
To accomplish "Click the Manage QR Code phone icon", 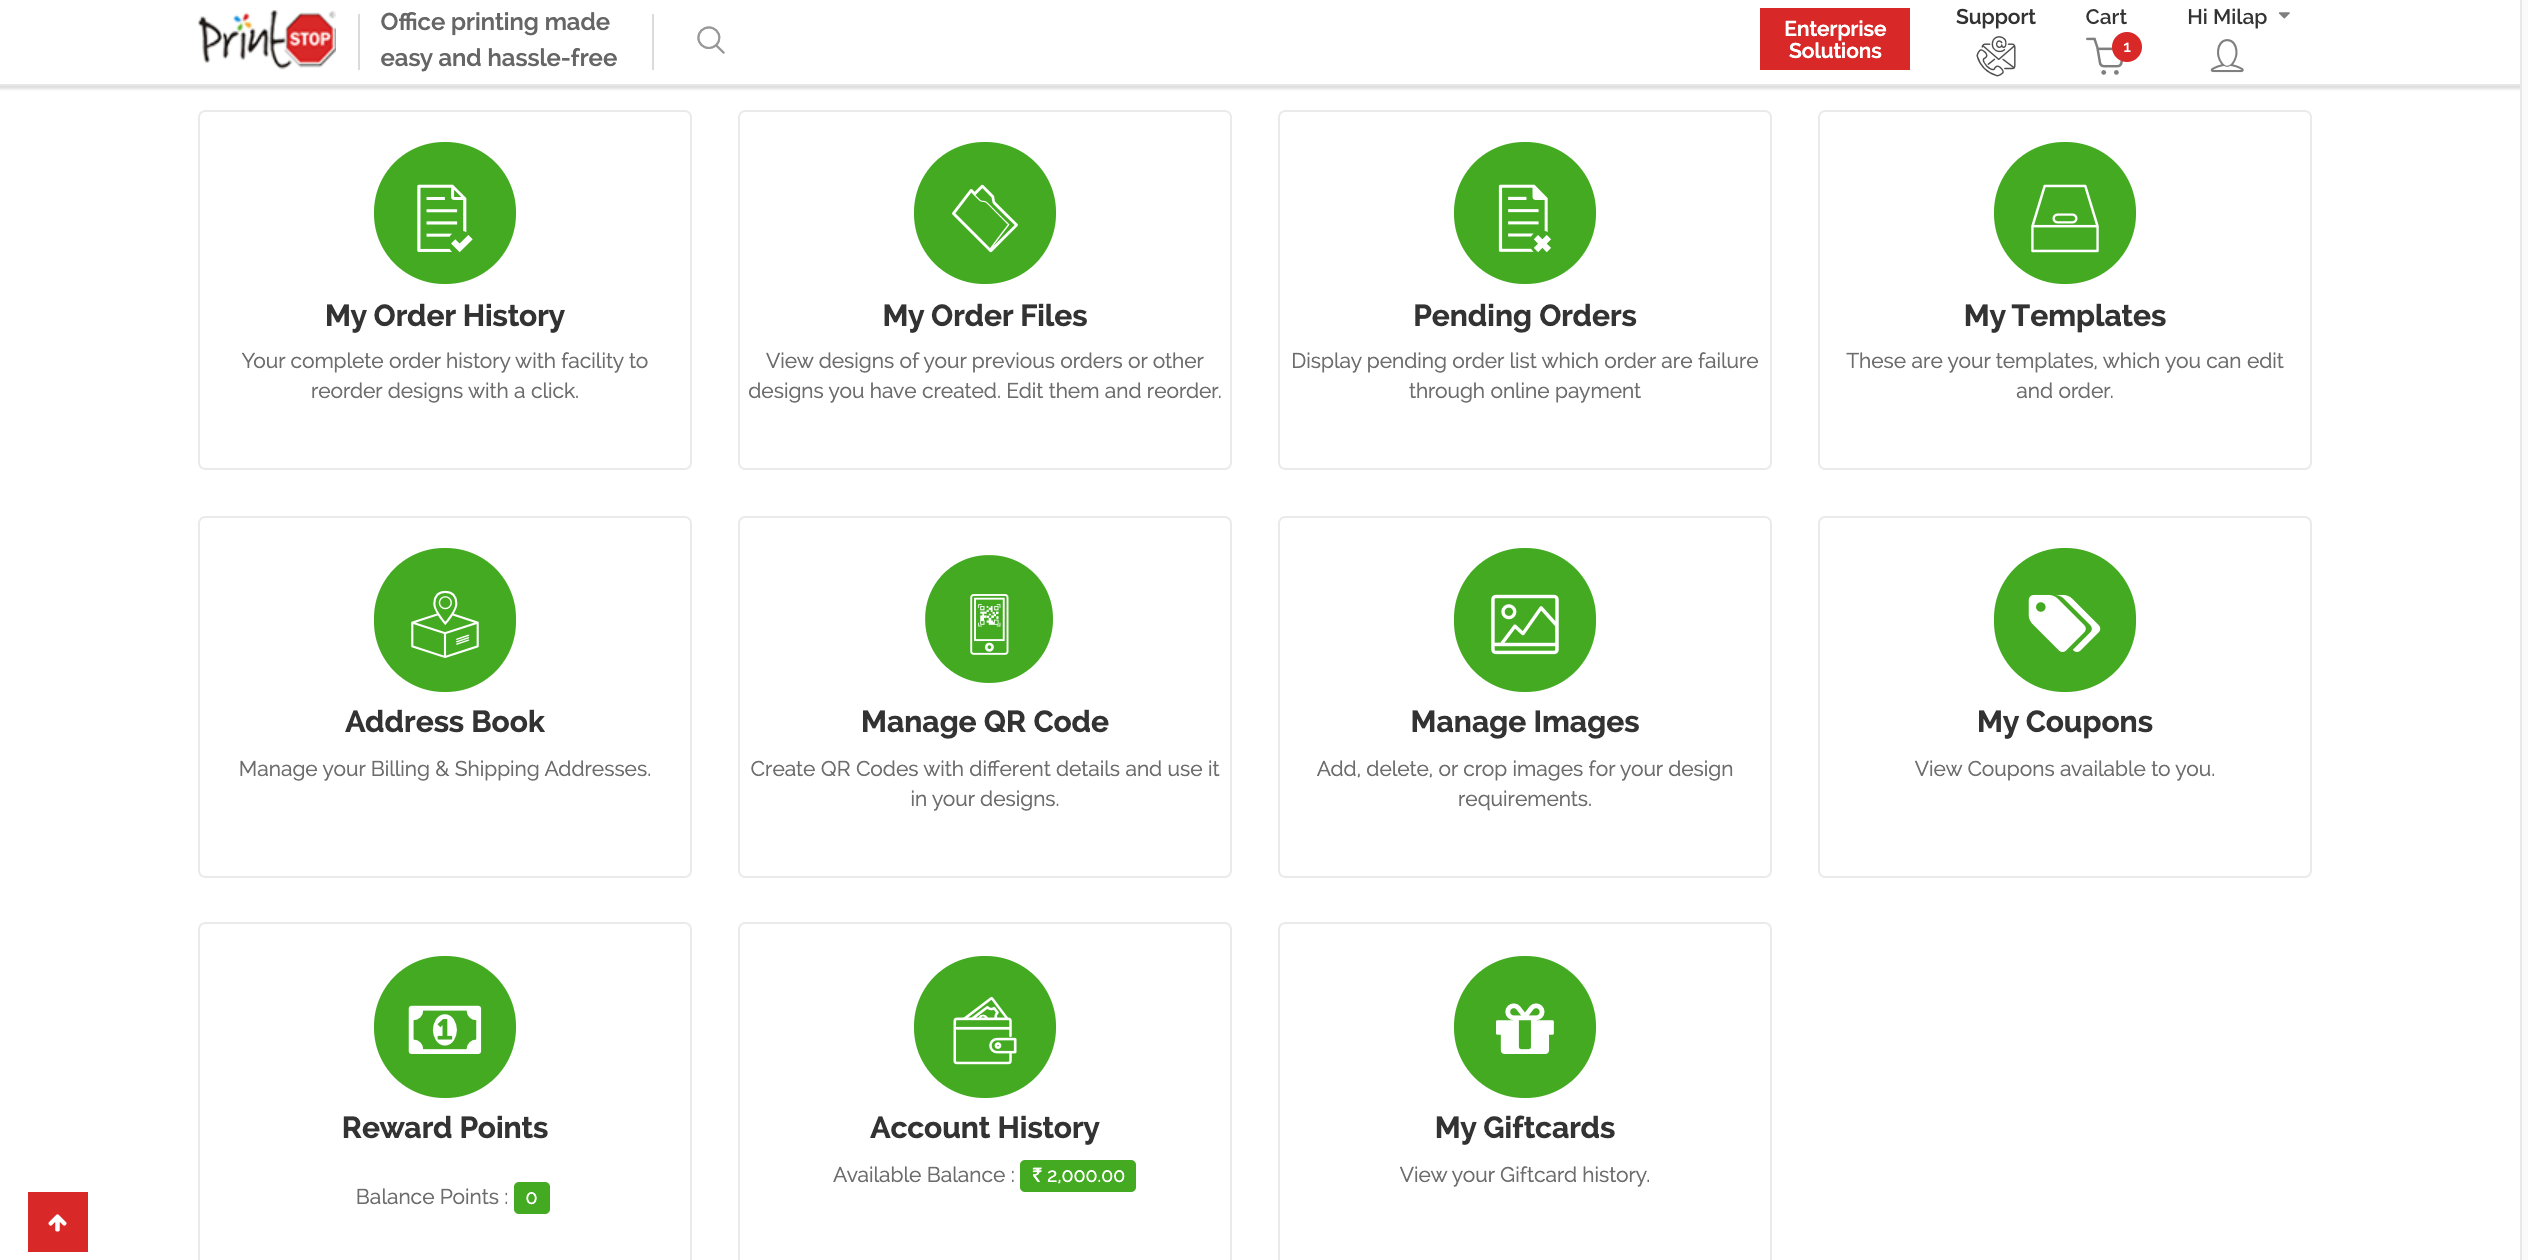I will pyautogui.click(x=988, y=620).
